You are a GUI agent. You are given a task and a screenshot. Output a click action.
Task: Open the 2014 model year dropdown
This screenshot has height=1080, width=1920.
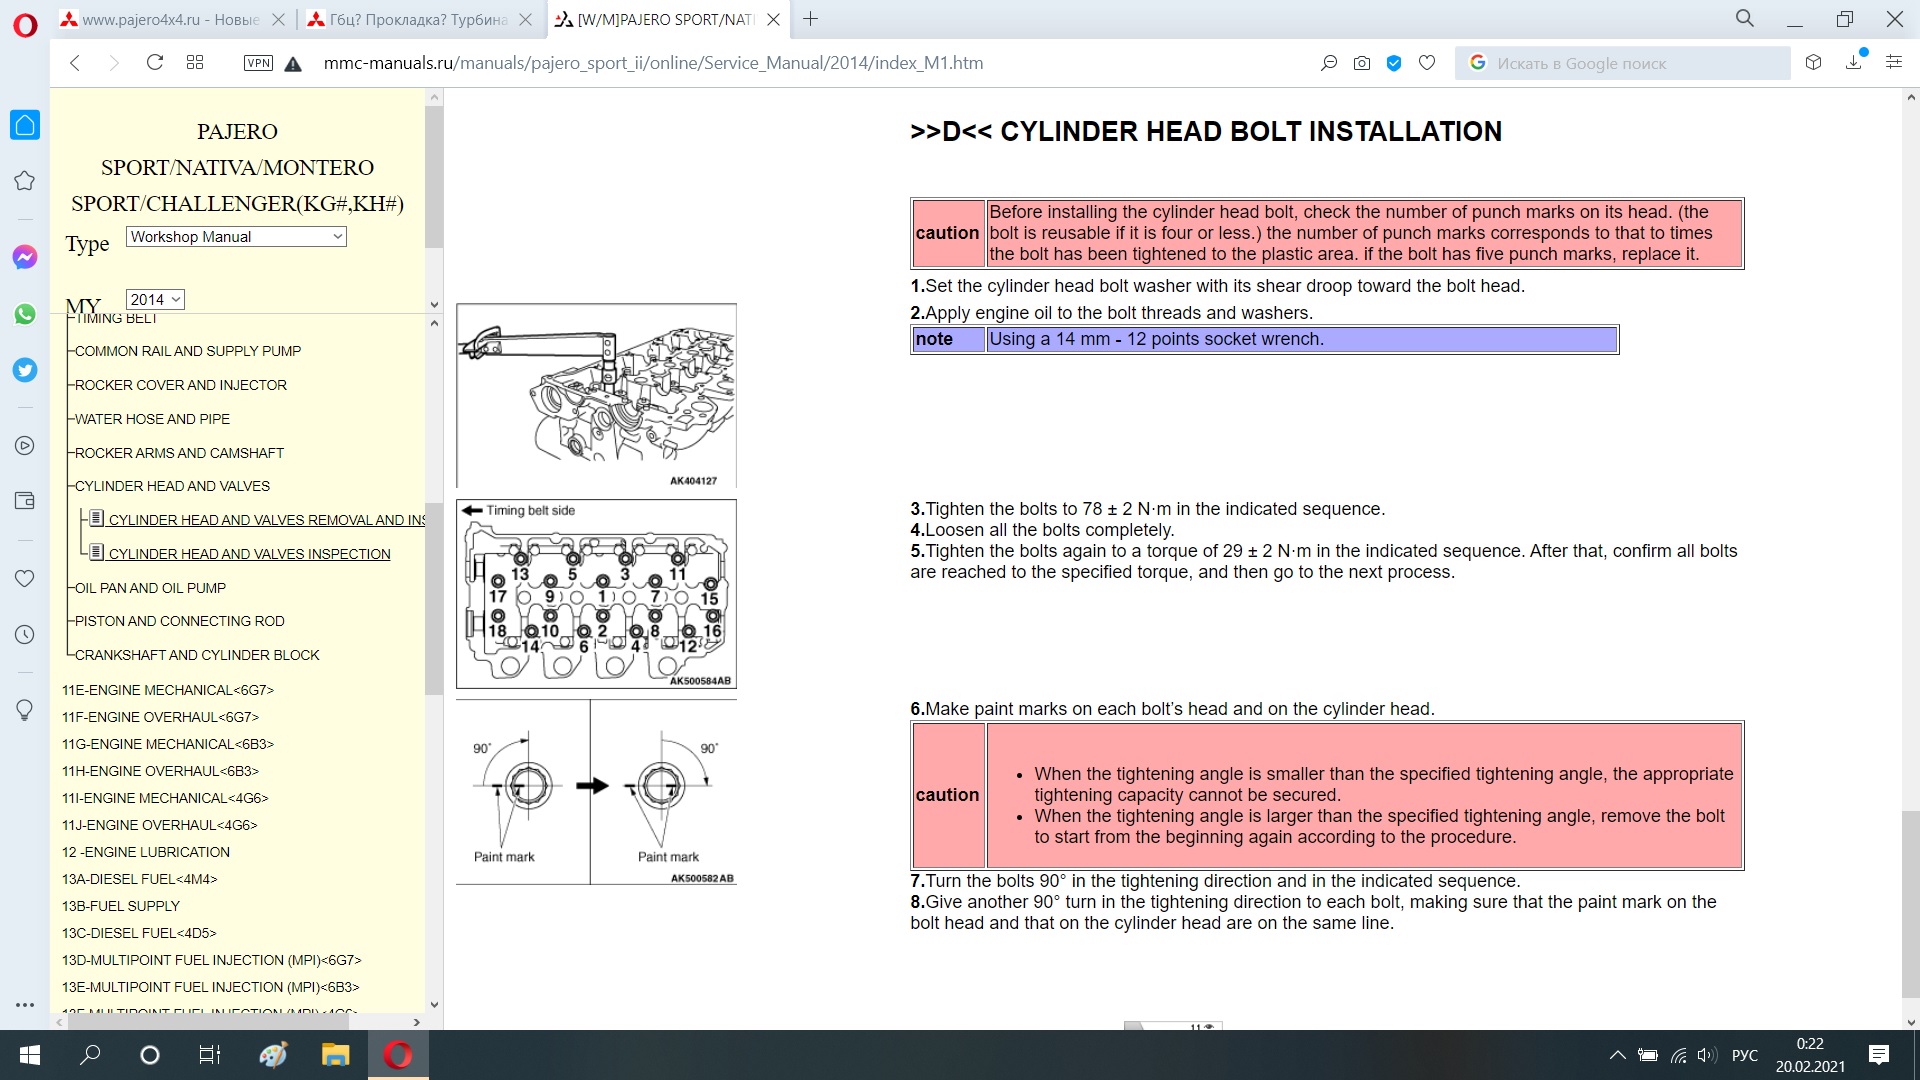click(x=155, y=300)
